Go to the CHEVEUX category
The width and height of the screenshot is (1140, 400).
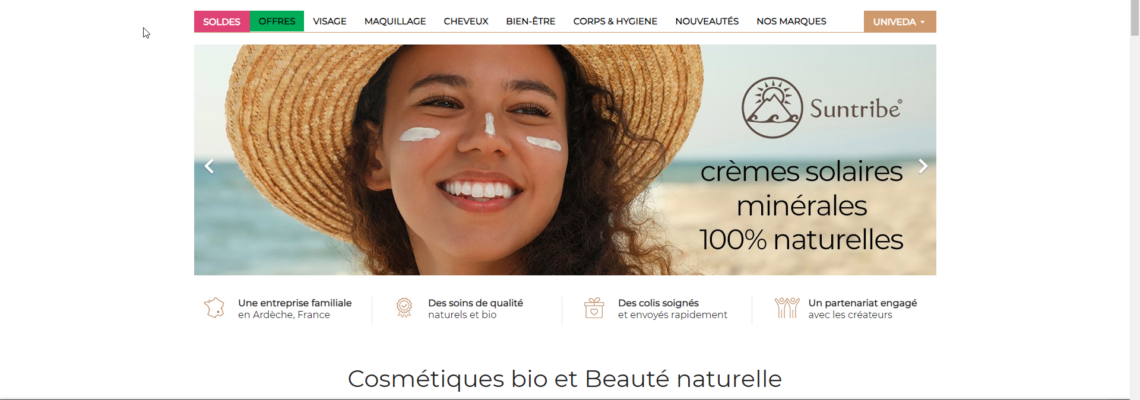click(x=466, y=22)
